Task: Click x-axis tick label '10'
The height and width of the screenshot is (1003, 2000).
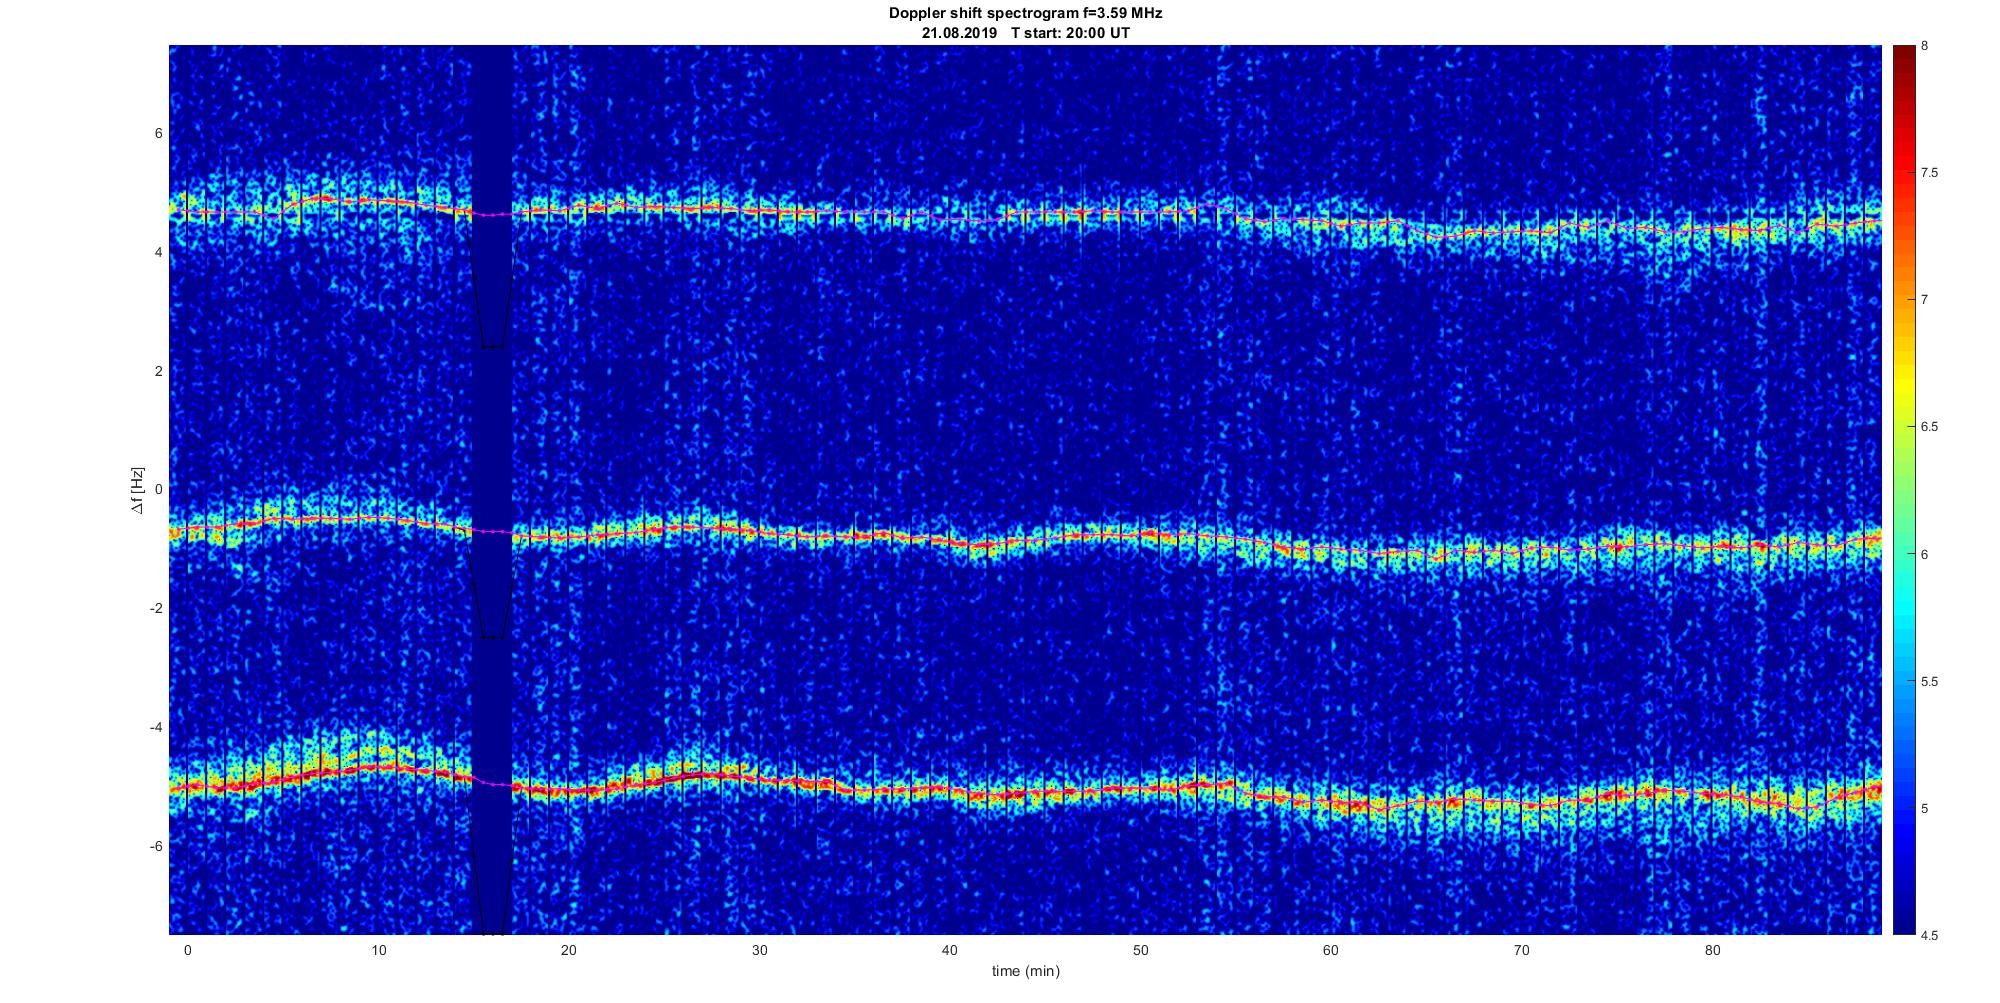Action: pos(378,950)
